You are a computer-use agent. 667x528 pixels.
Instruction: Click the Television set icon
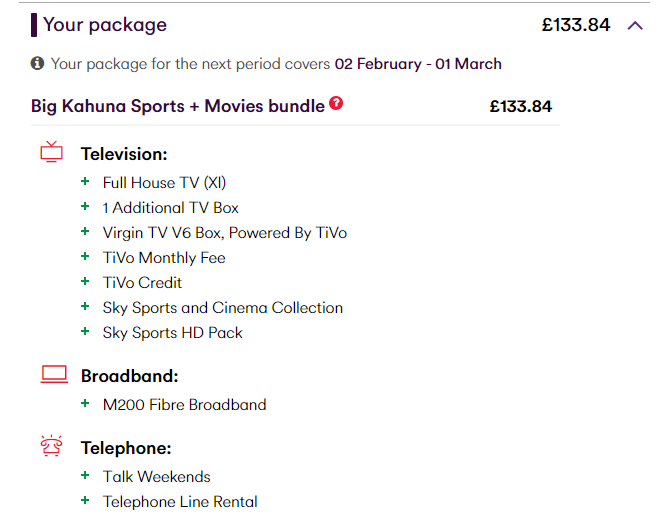[x=51, y=152]
